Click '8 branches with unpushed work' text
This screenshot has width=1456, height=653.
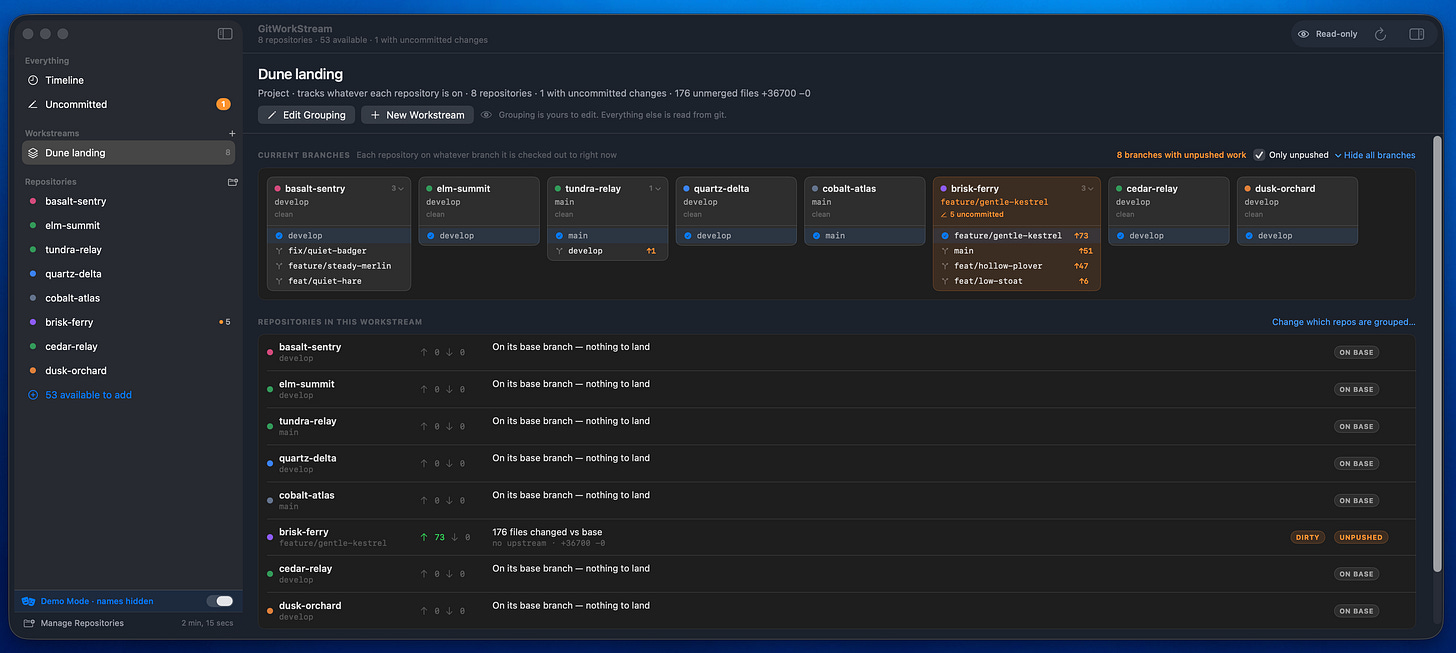(1181, 155)
